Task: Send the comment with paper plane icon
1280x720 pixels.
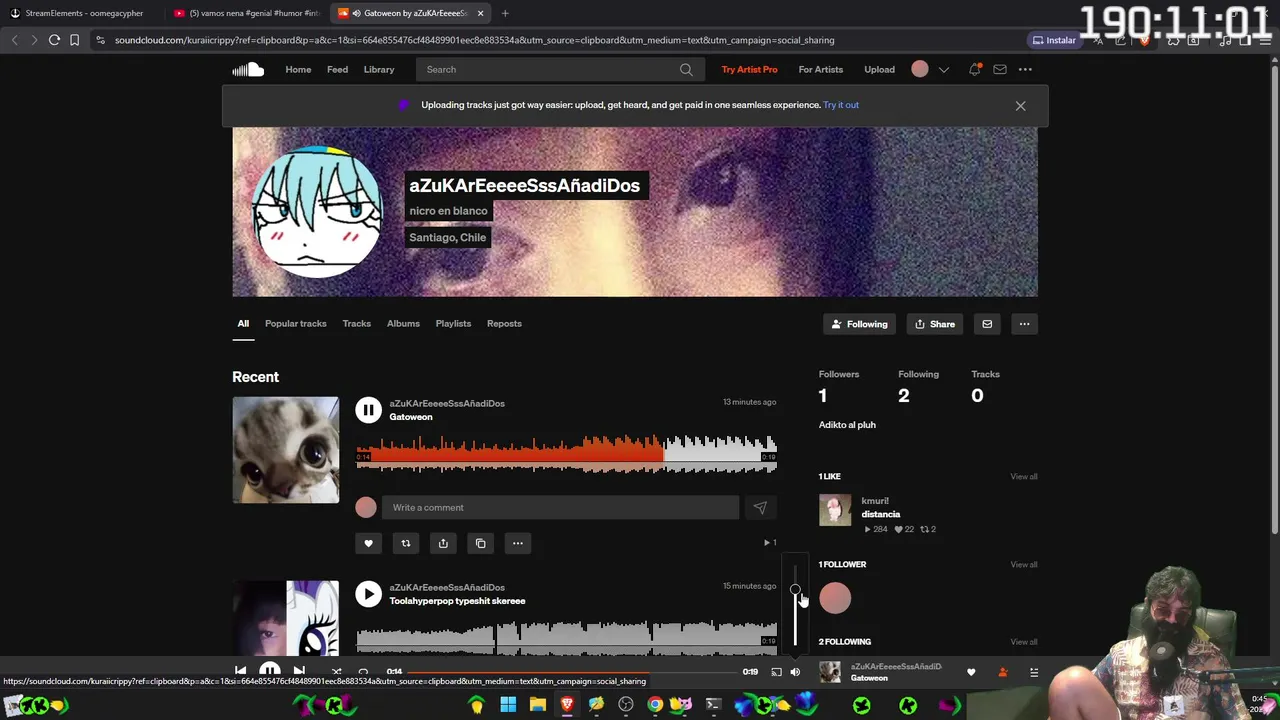Action: tap(760, 507)
